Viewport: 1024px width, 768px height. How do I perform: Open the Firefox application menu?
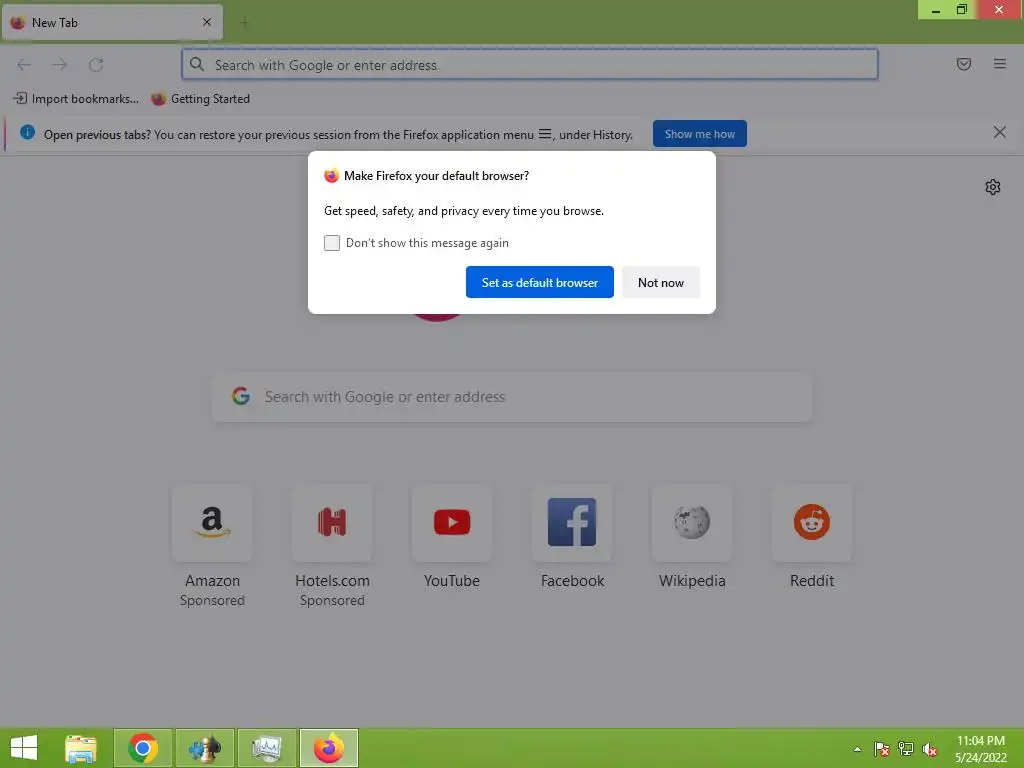(x=1000, y=64)
